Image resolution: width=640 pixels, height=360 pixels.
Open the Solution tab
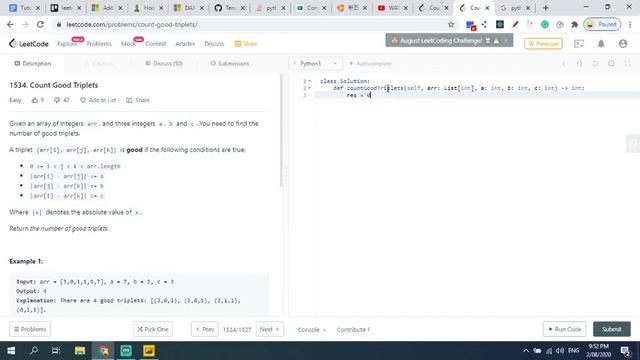pyautogui.click(x=98, y=64)
